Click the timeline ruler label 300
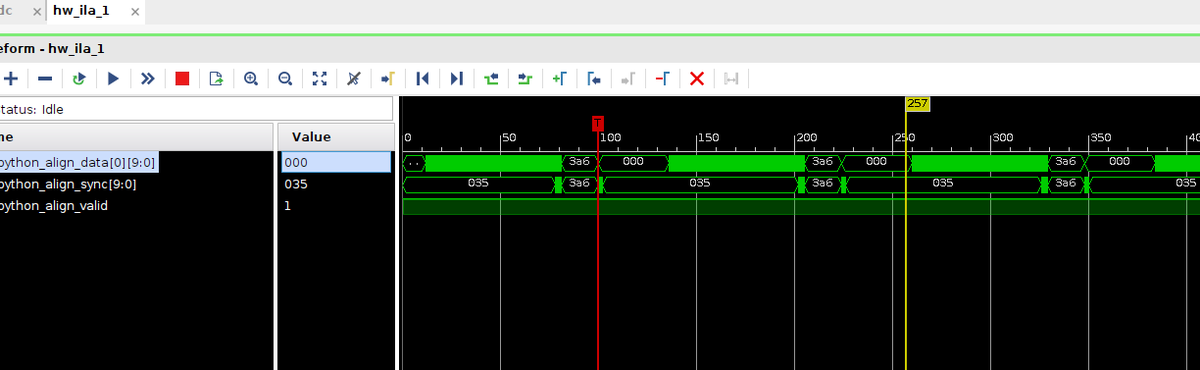Screen dimensions: 1200x370 click(1003, 137)
